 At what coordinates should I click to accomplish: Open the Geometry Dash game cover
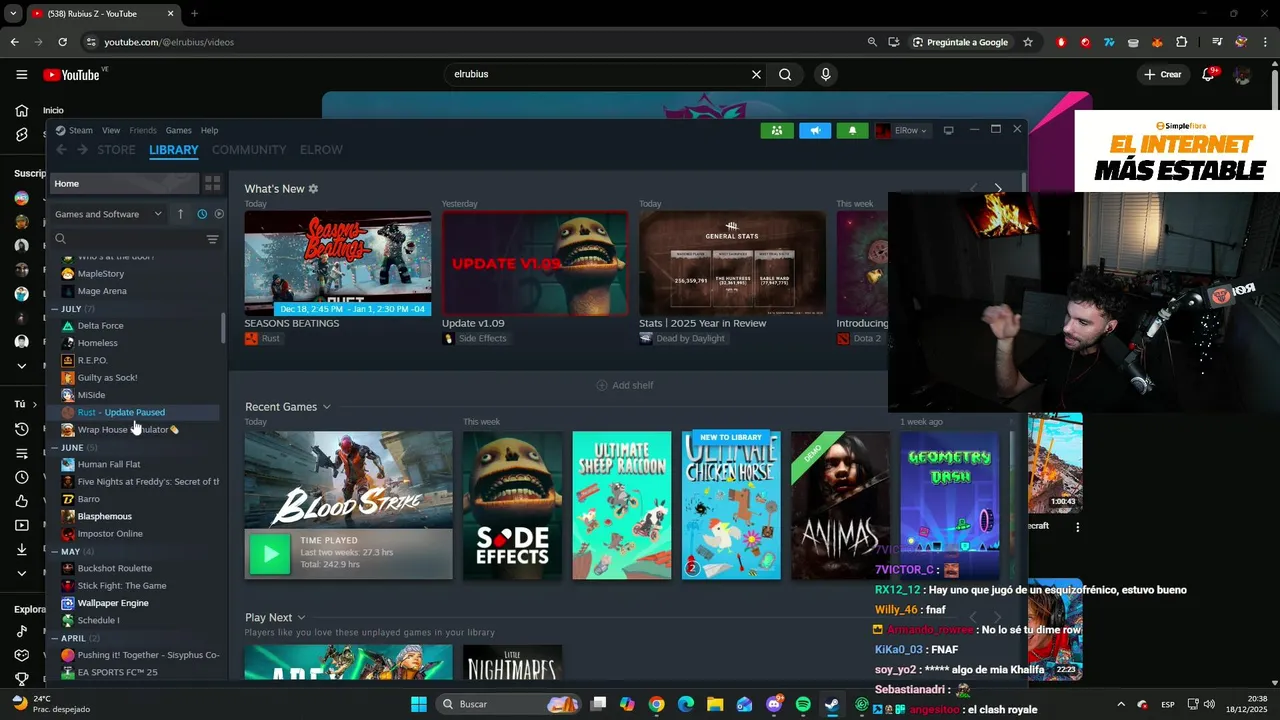pyautogui.click(x=949, y=505)
